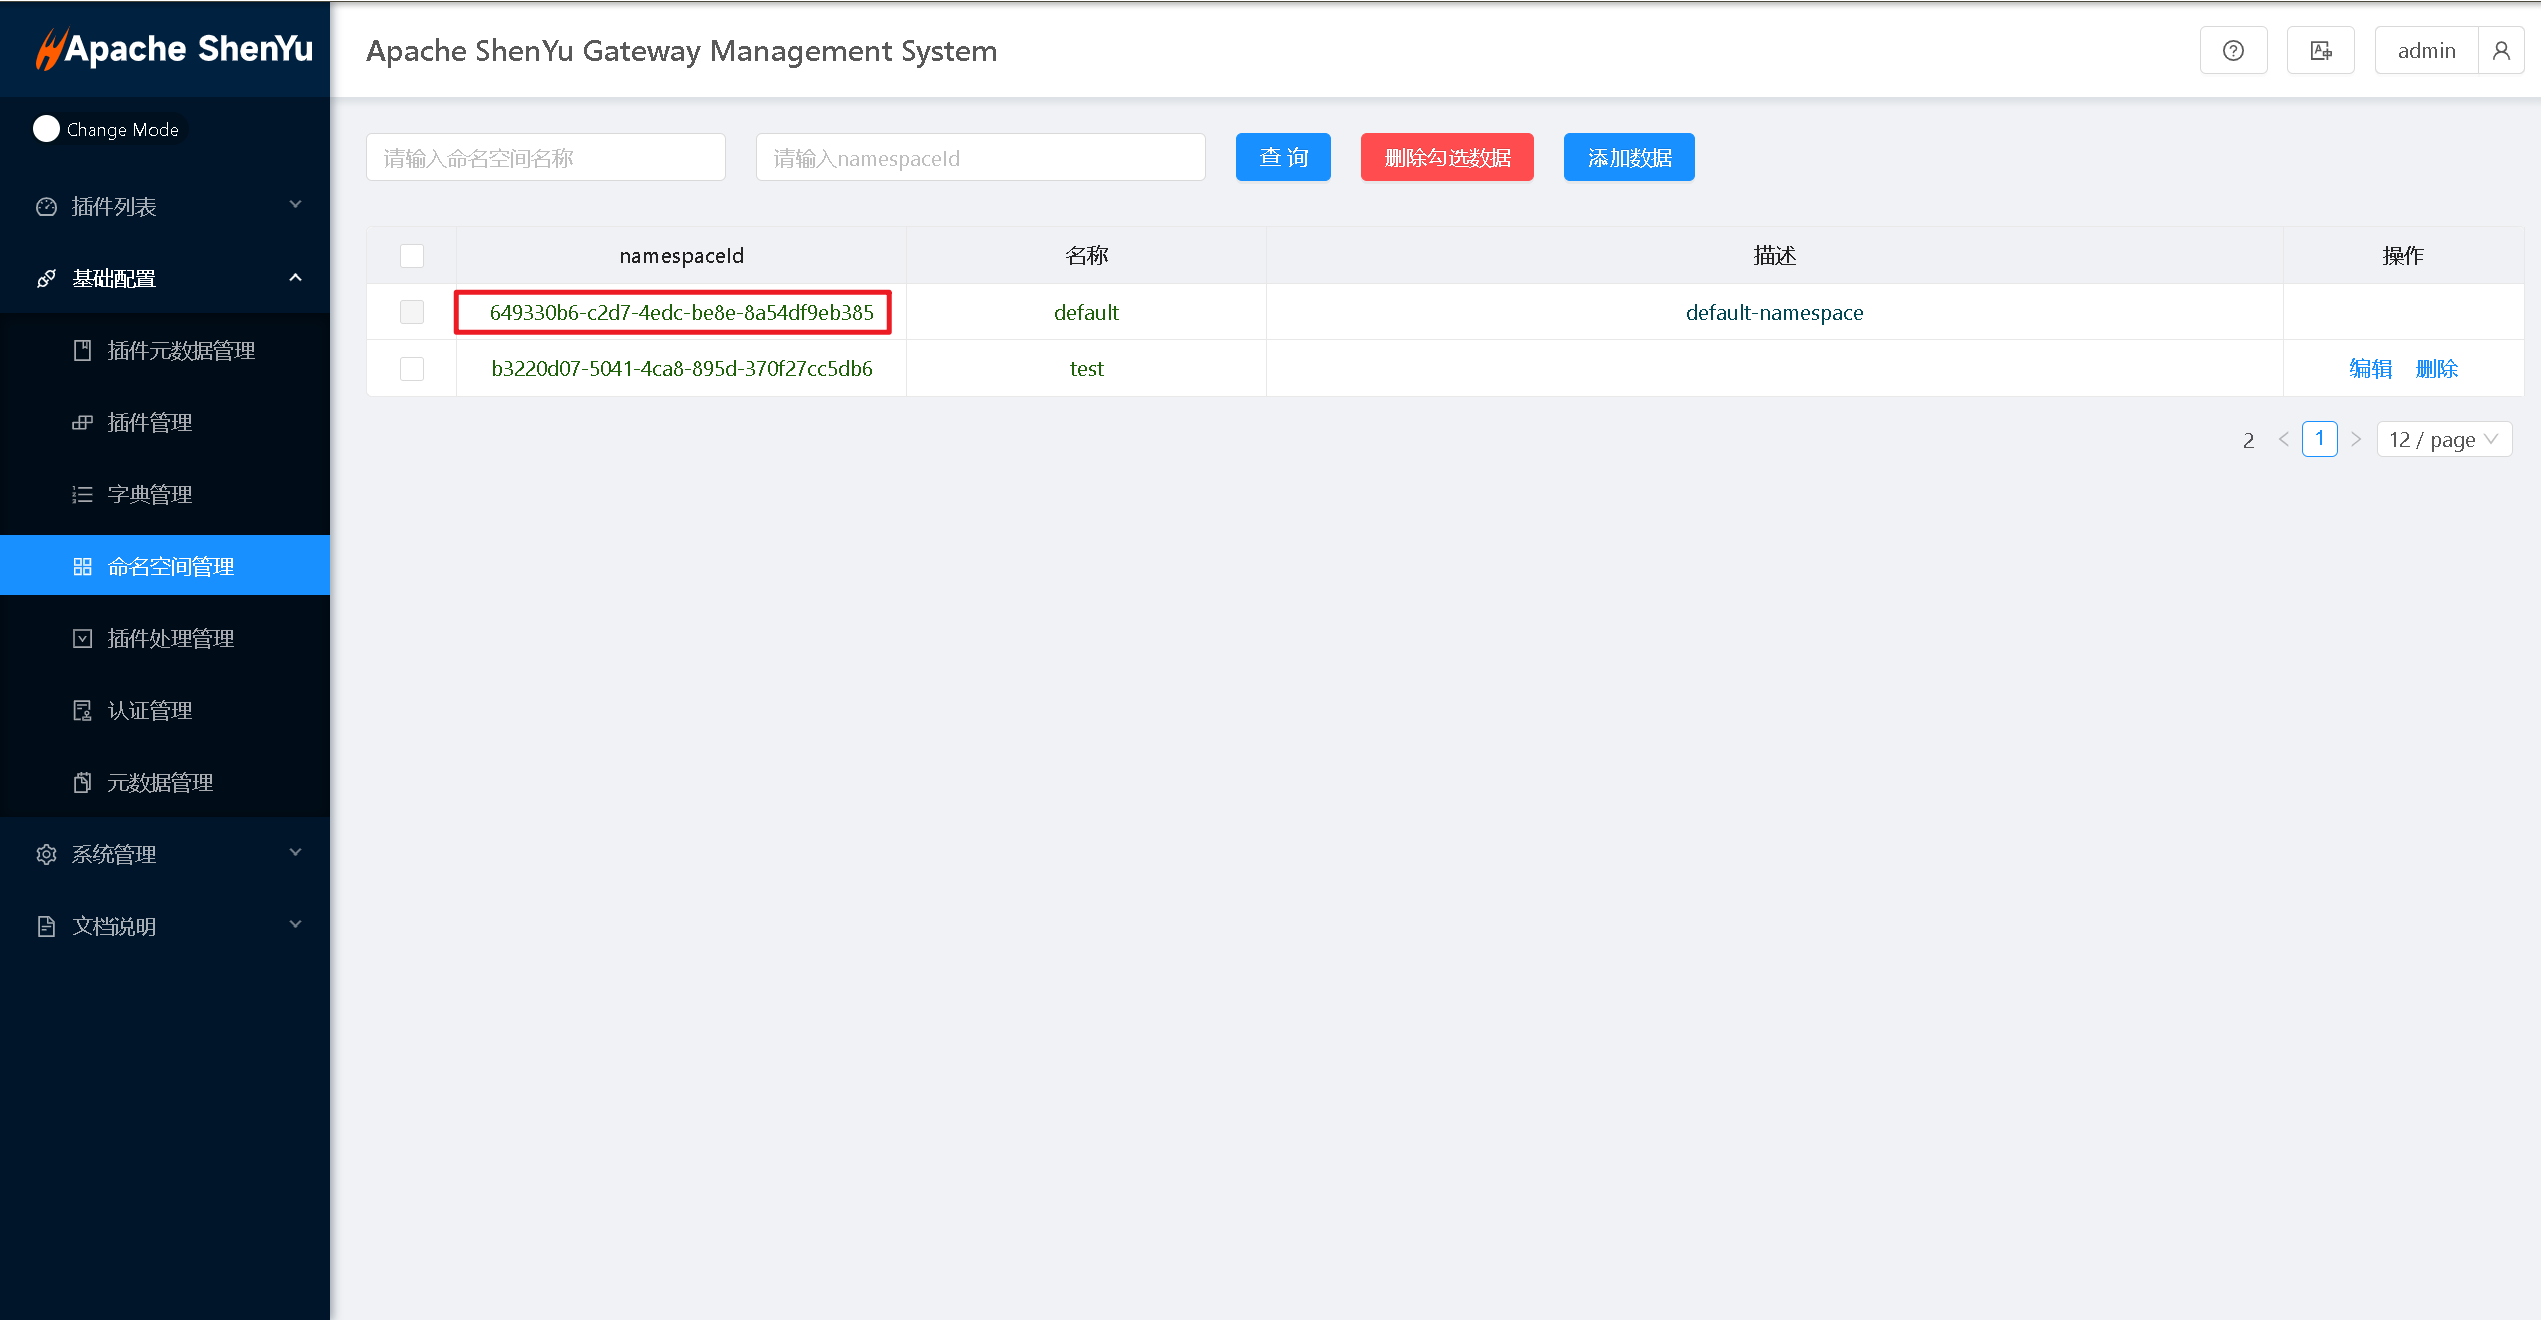2541x1320 pixels.
Task: Click 编辑 link for test namespace
Action: (x=2370, y=369)
